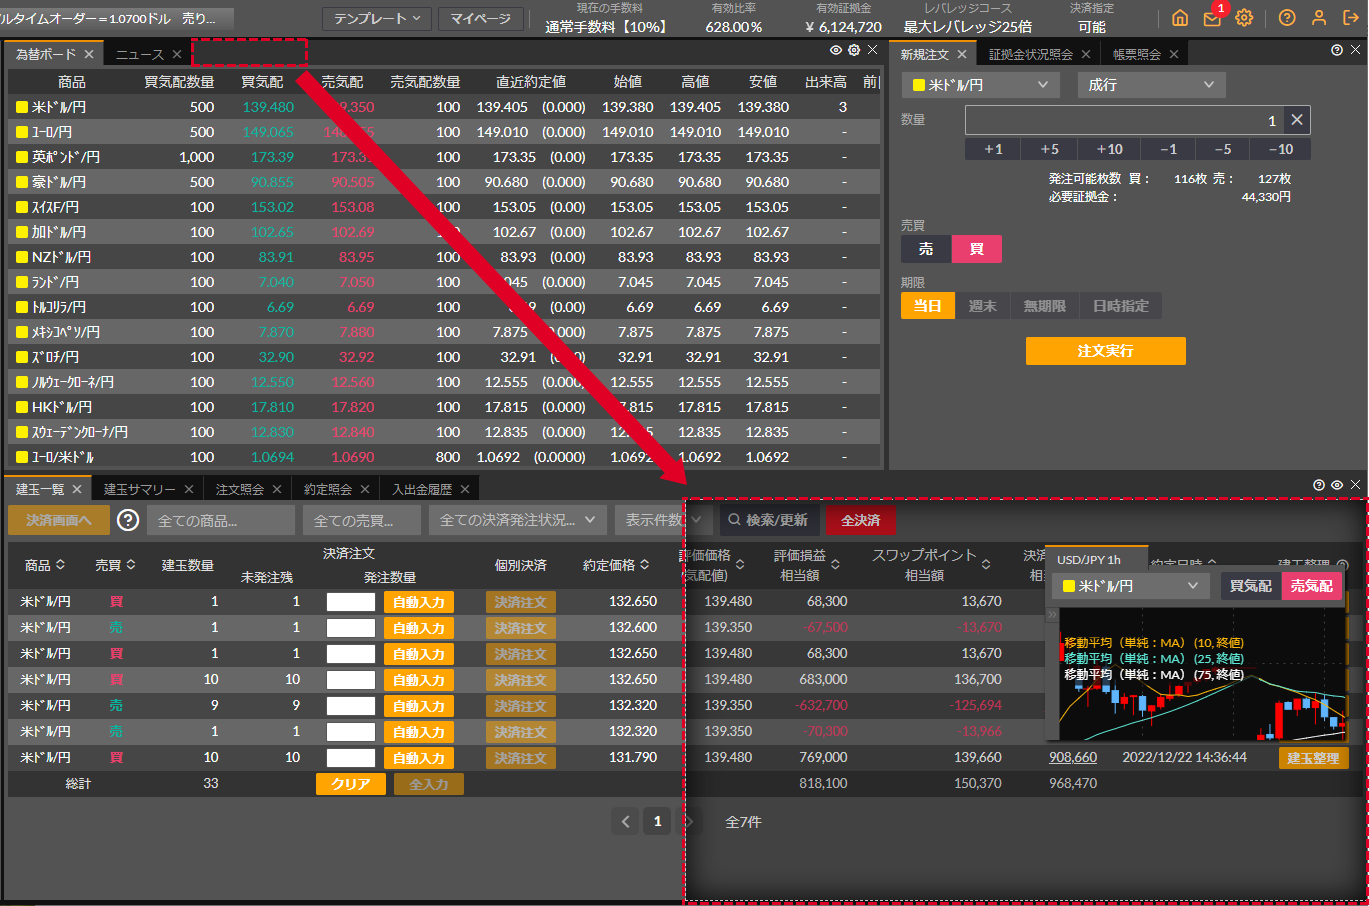
Task: Open the テンプレート dropdown
Action: (377, 18)
